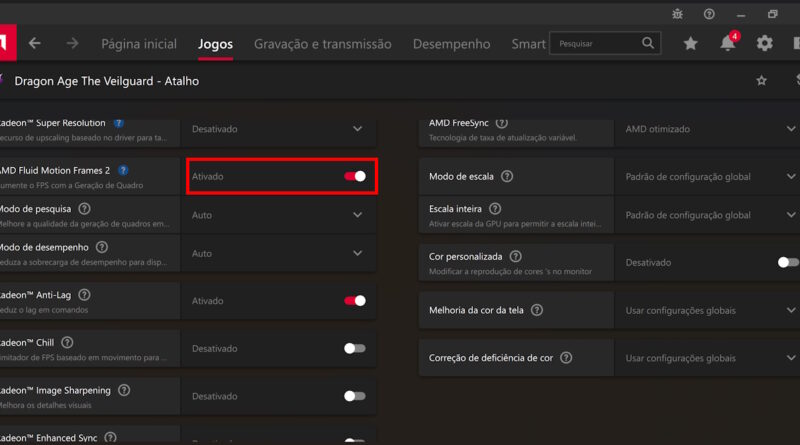Image resolution: width=800 pixels, height=445 pixels.
Task: Click Dragon Age The Veilguard - Atalho title
Action: (x=107, y=81)
